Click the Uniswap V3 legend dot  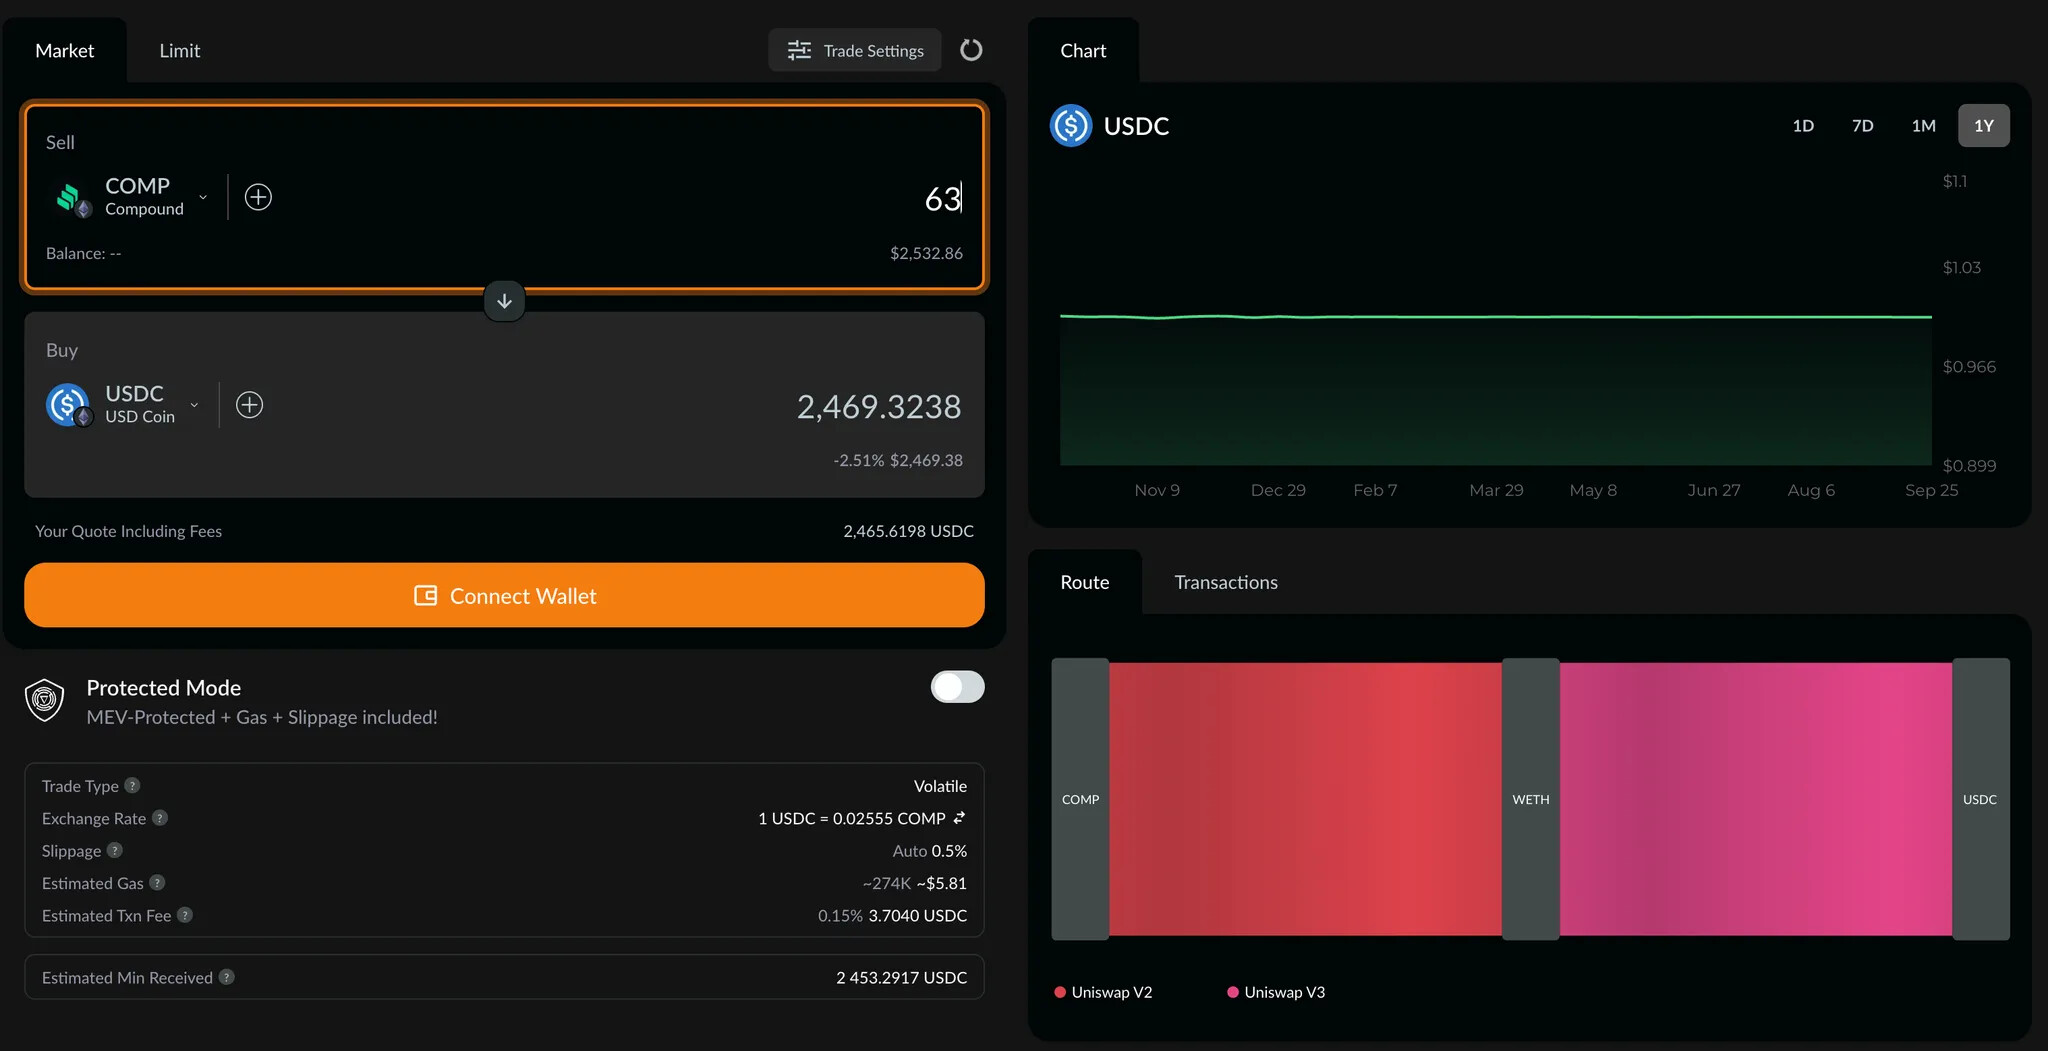(x=1233, y=992)
